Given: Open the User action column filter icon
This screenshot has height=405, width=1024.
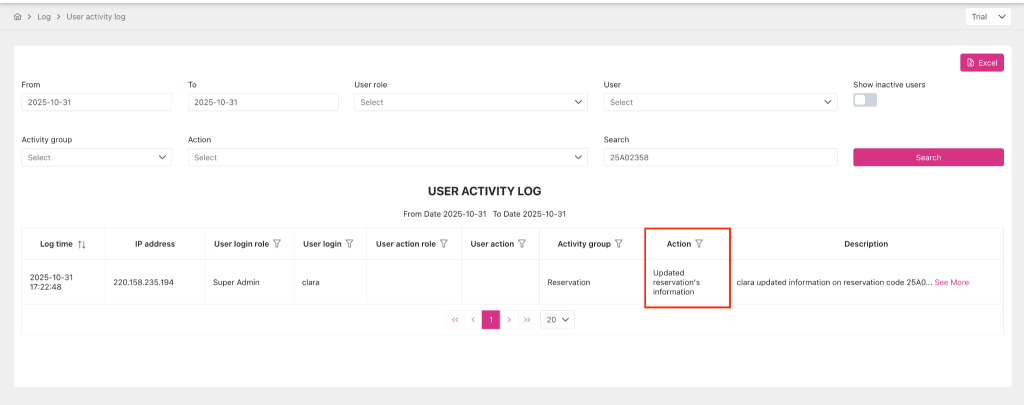Looking at the screenshot, I should tap(522, 244).
